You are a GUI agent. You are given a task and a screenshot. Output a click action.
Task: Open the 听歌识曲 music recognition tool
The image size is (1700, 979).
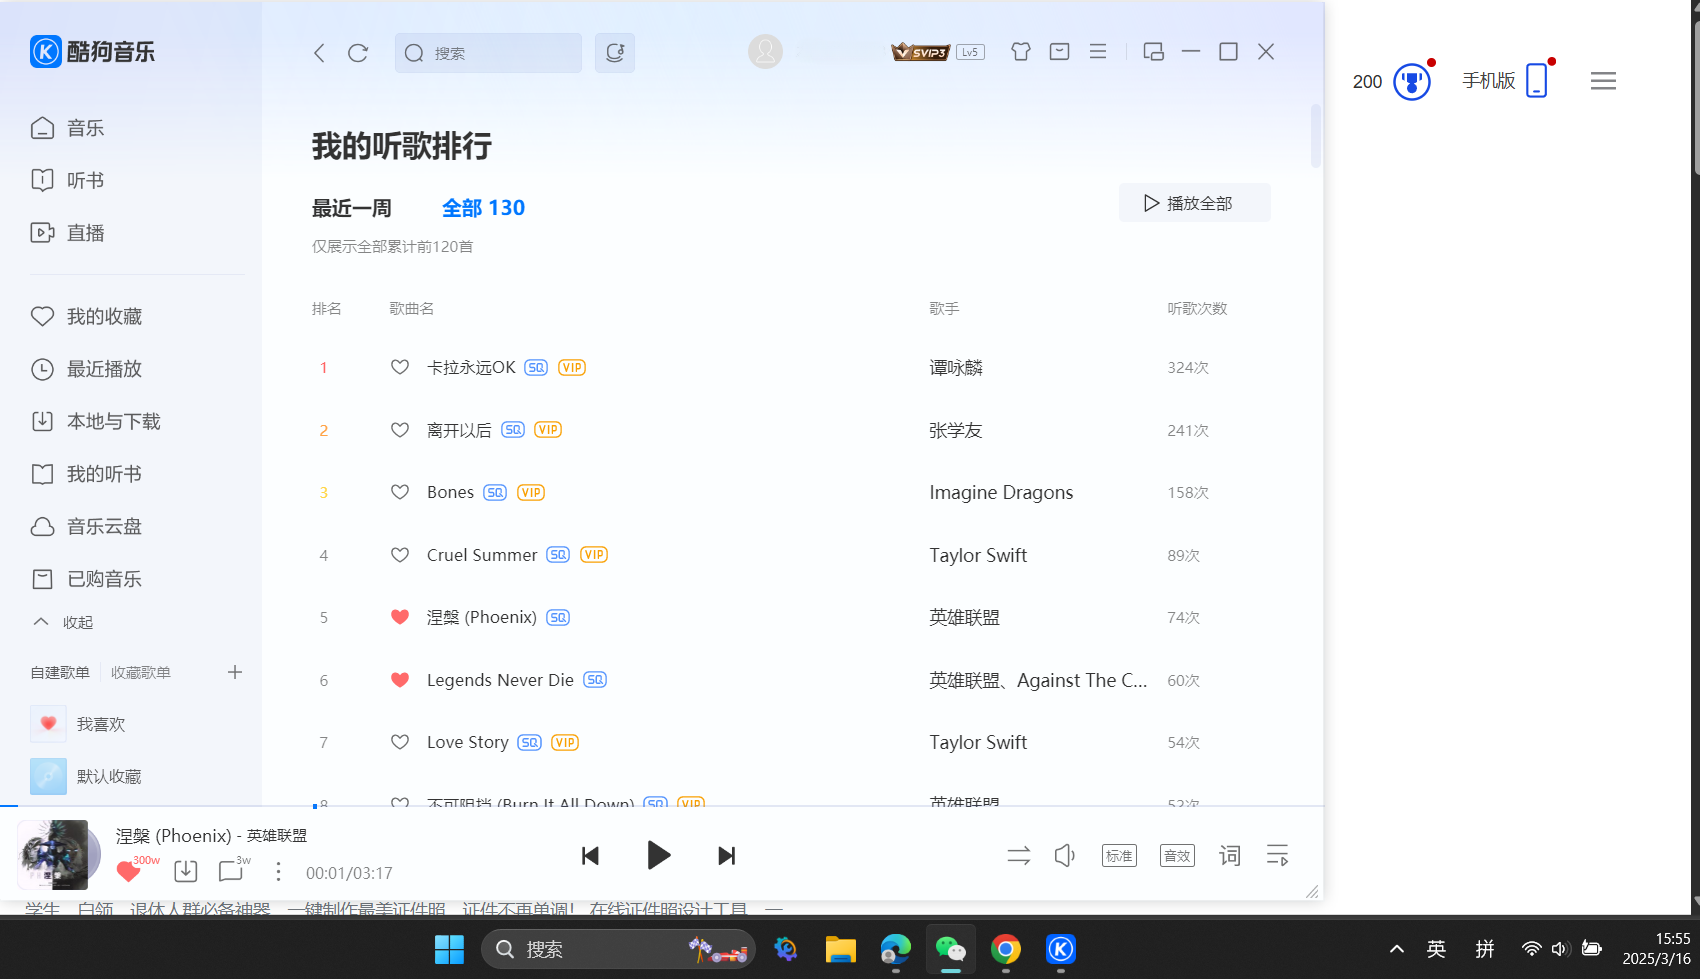(615, 53)
